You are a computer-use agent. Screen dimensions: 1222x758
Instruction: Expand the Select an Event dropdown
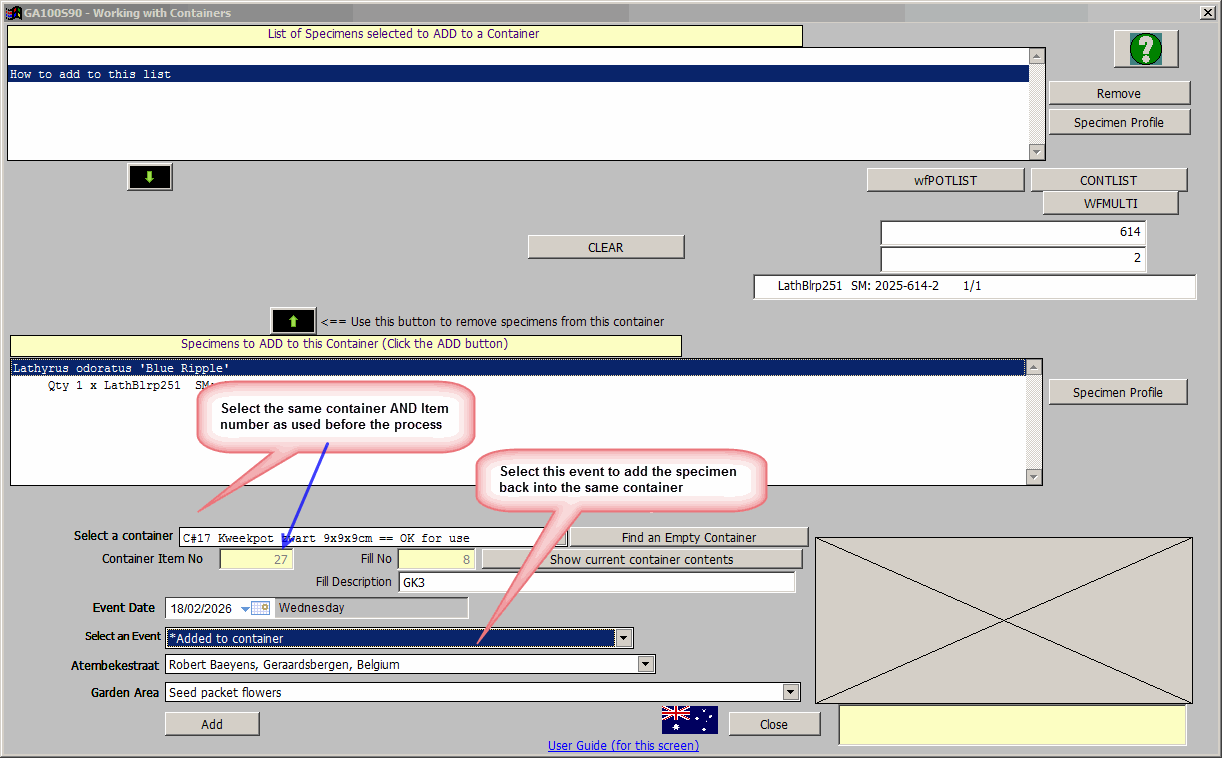click(x=624, y=638)
